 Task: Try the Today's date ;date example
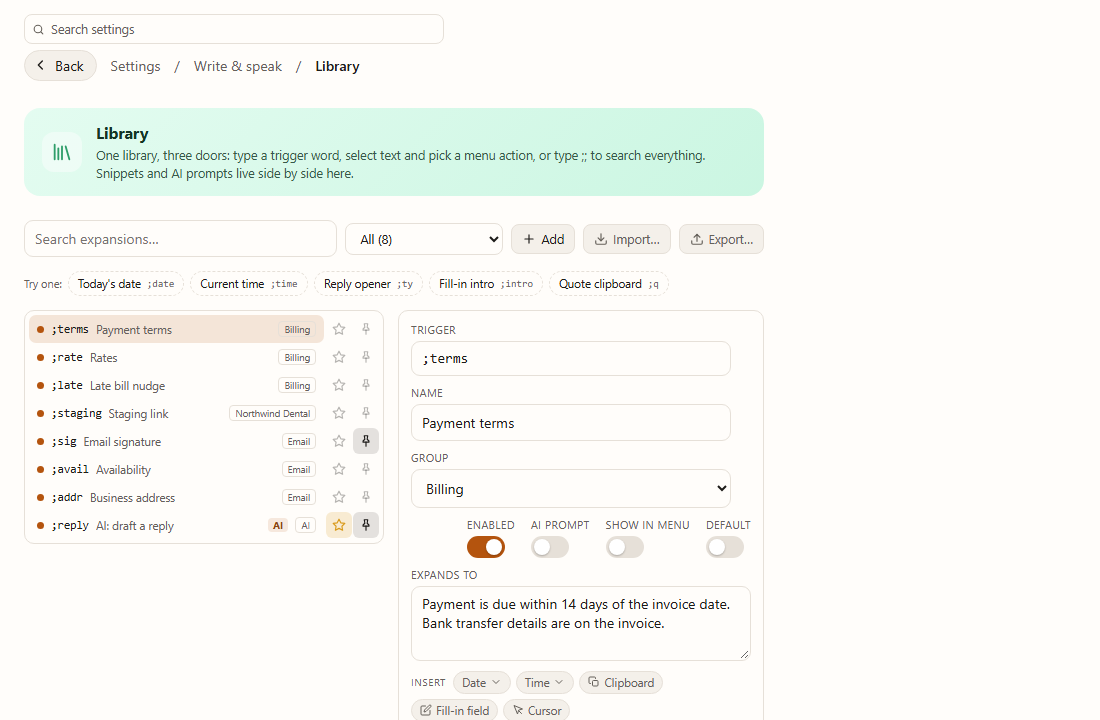126,284
